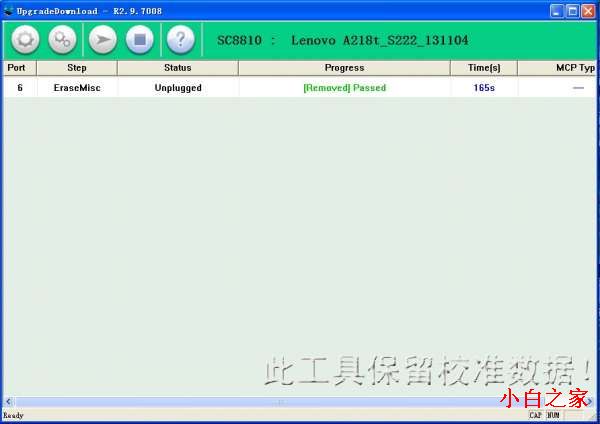Click the 165s time value

484,88
